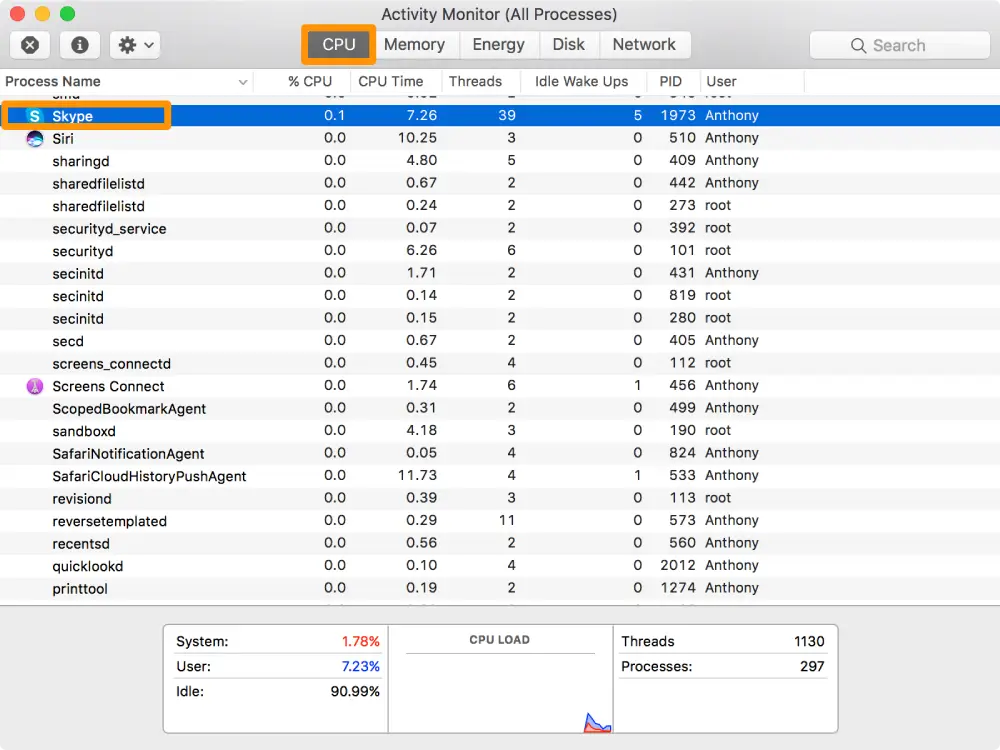Select the Siri app icon
1000x750 pixels.
tap(34, 138)
